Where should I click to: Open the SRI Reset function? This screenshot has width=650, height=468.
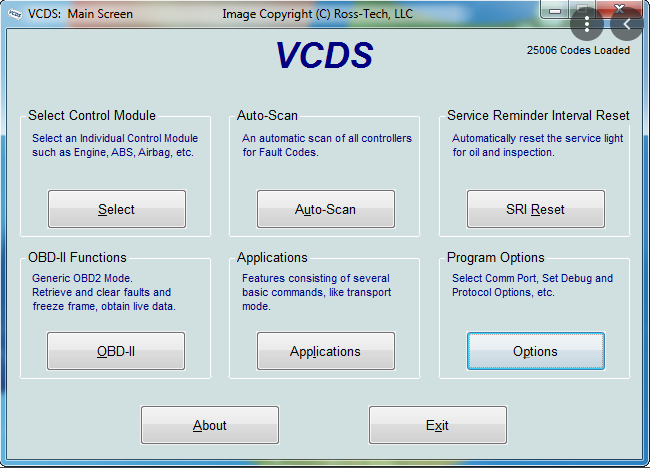point(536,209)
